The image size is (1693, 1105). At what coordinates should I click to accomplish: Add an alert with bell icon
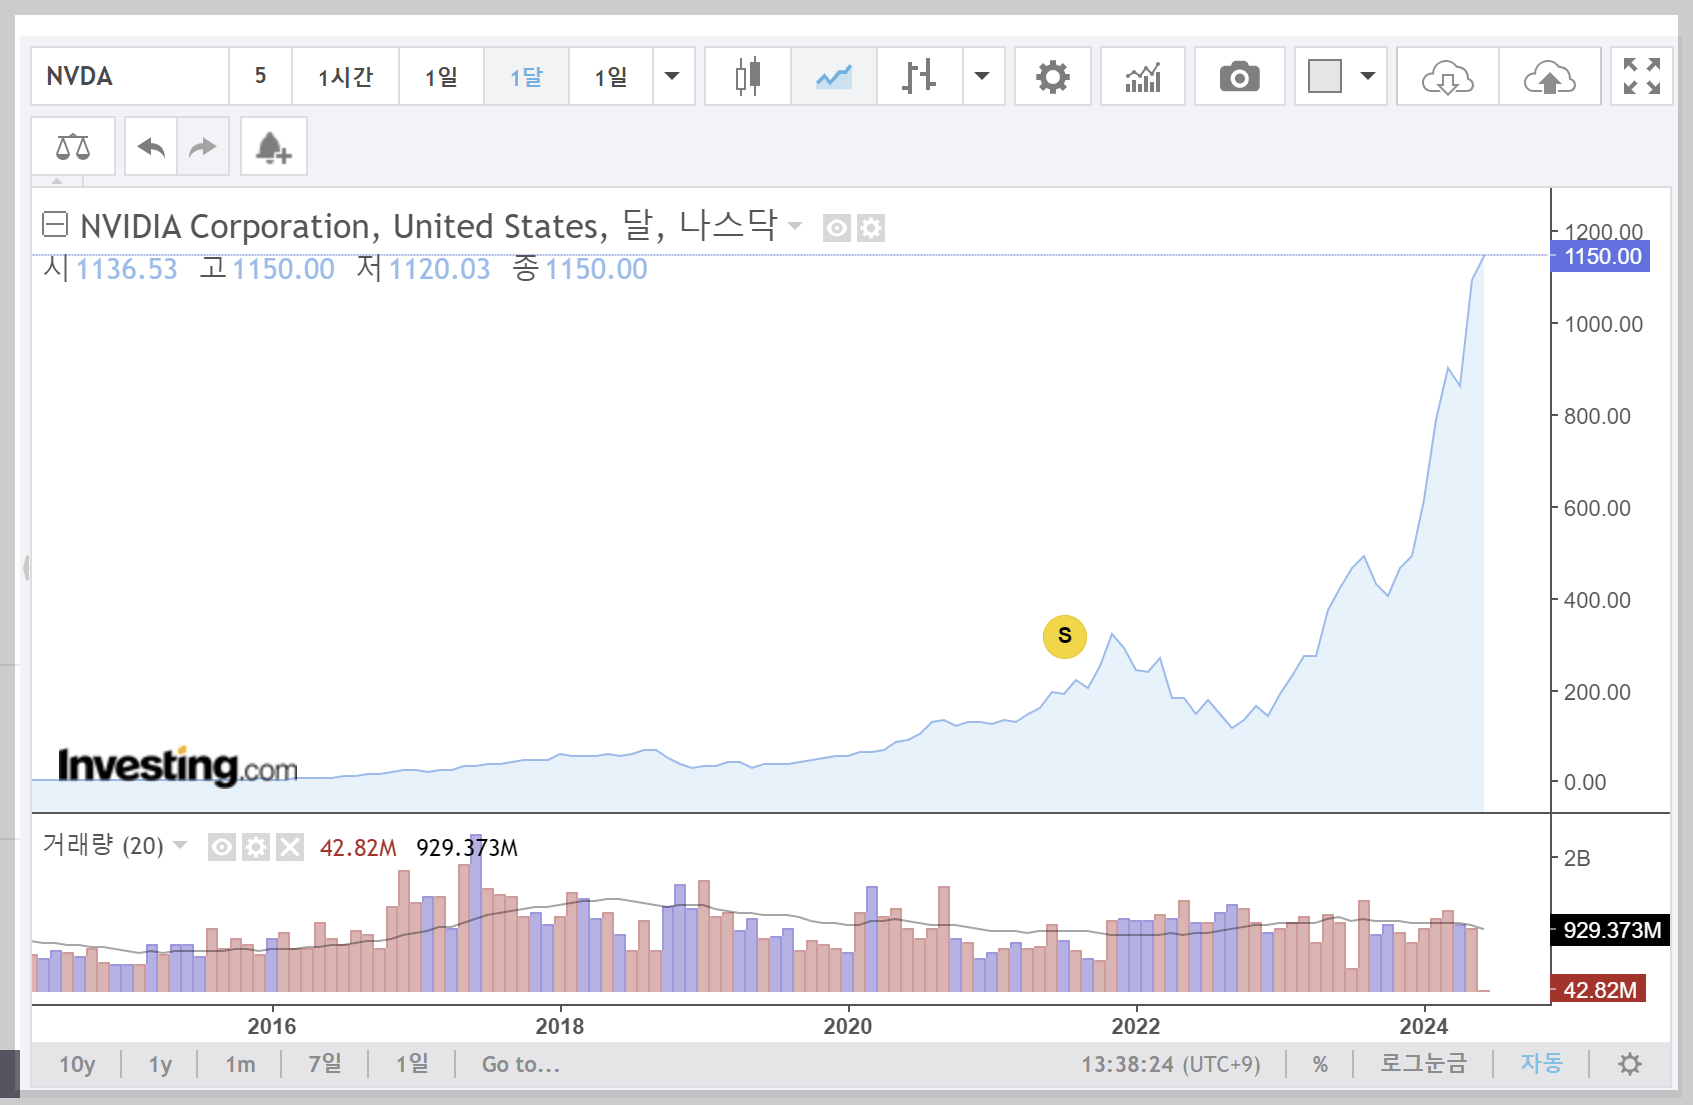[x=273, y=147]
